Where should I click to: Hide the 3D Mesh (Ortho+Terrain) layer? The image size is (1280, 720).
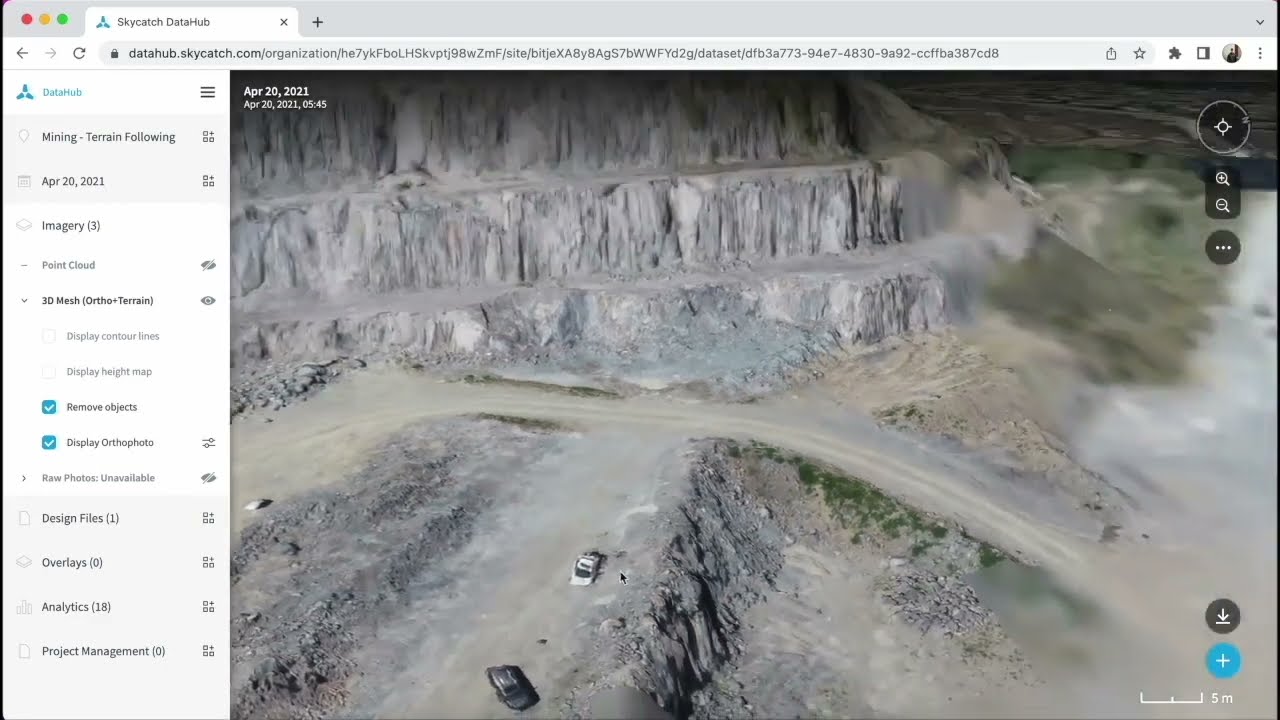pyautogui.click(x=208, y=300)
